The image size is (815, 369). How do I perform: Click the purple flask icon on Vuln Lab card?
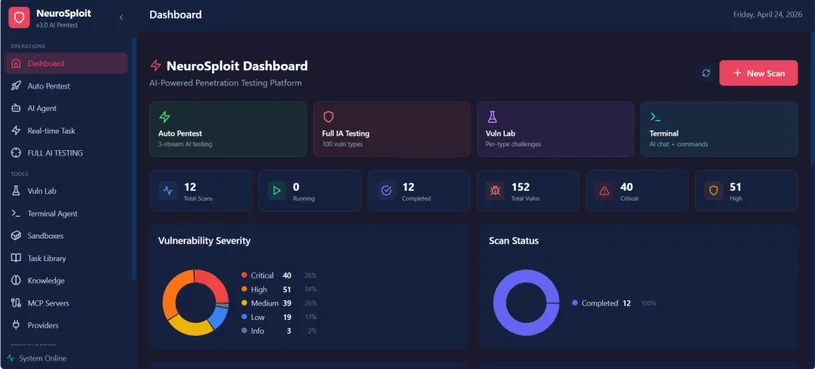coord(492,117)
